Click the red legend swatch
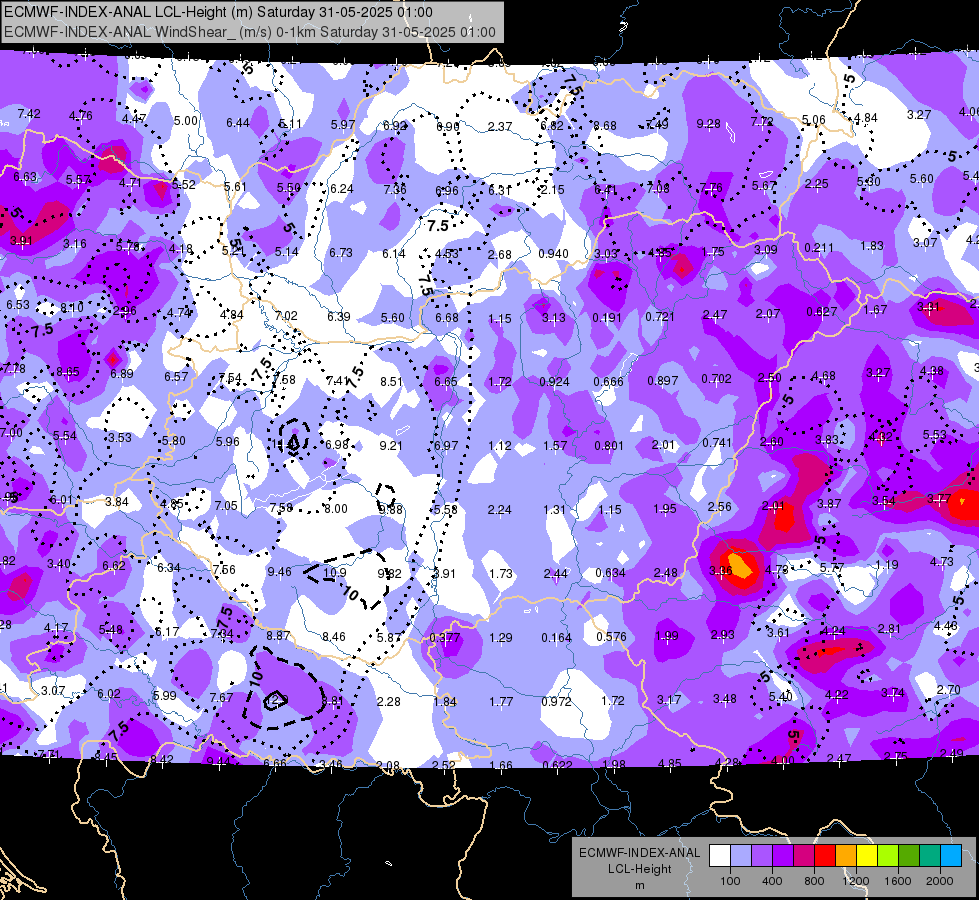 (825, 855)
